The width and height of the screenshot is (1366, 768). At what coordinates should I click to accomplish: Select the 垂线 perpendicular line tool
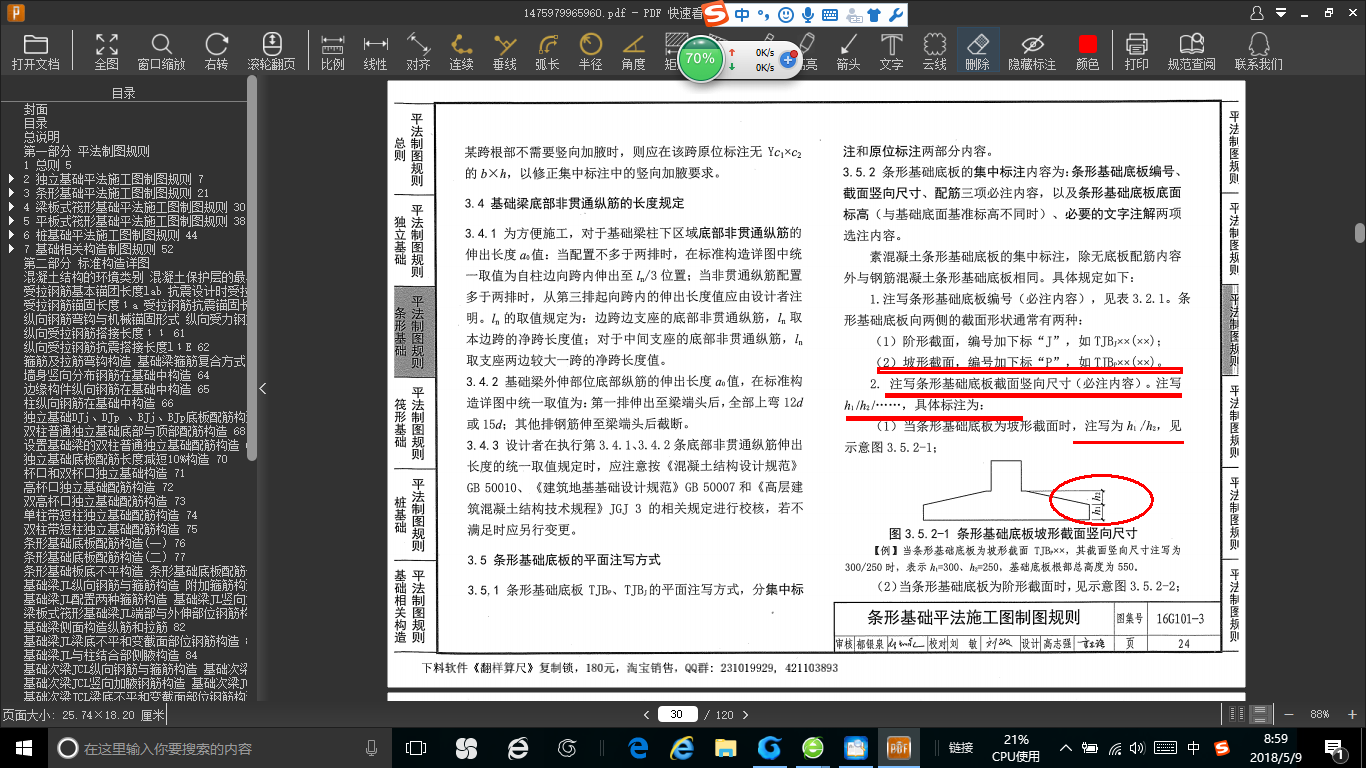(x=505, y=52)
